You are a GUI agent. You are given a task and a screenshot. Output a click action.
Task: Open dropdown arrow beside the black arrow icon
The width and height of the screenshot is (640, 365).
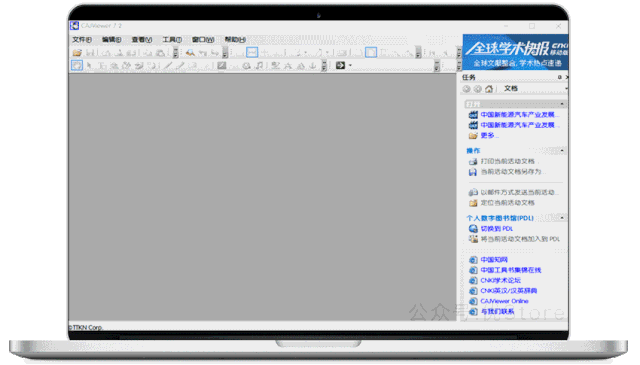pyautogui.click(x=350, y=65)
